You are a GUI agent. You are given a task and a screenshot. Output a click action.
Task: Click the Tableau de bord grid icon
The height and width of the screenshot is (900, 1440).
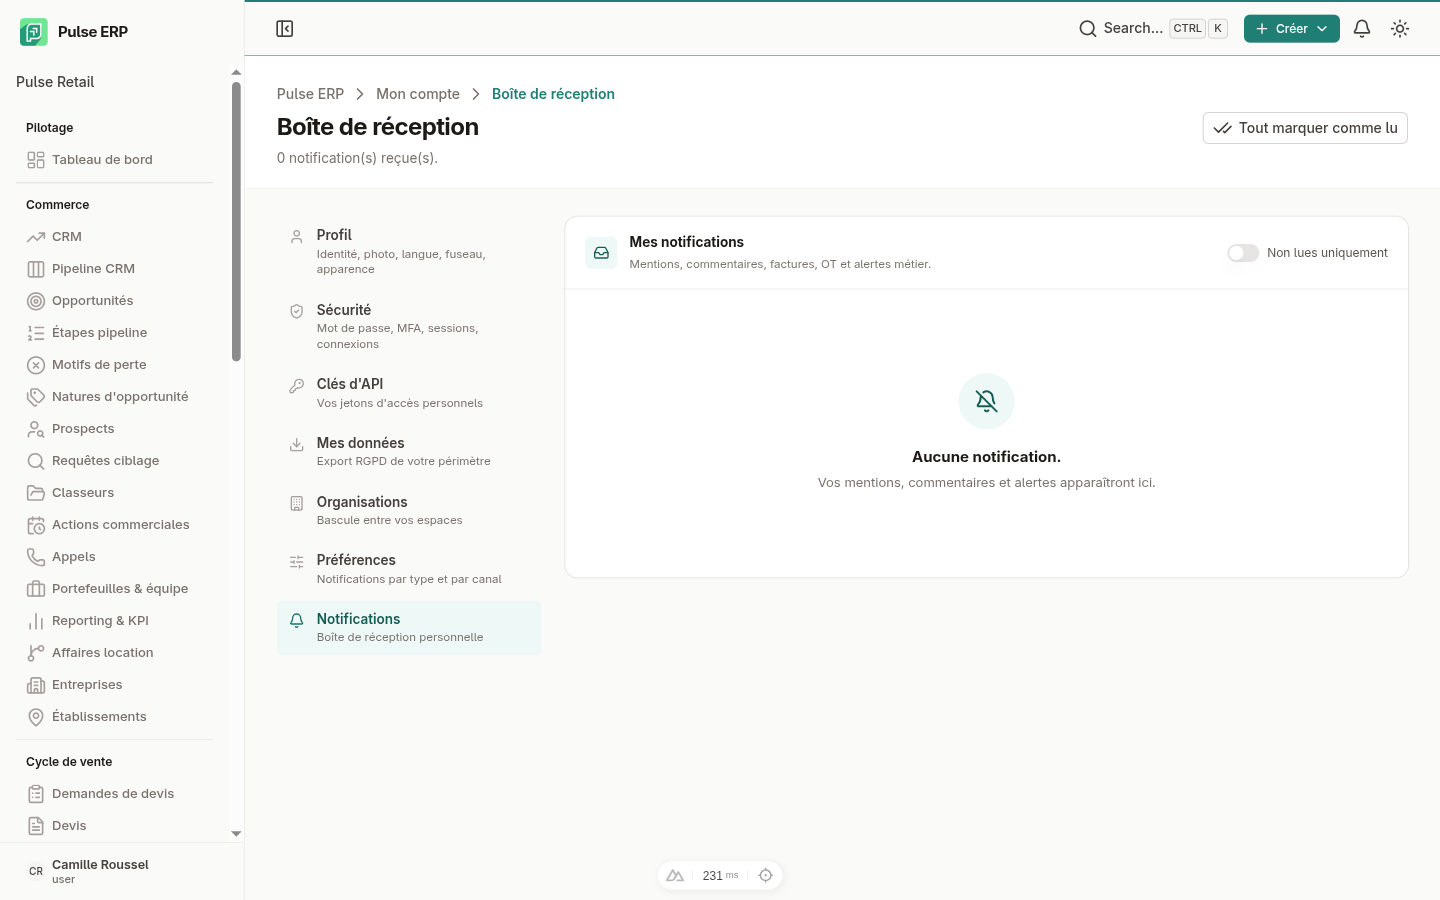tap(36, 160)
